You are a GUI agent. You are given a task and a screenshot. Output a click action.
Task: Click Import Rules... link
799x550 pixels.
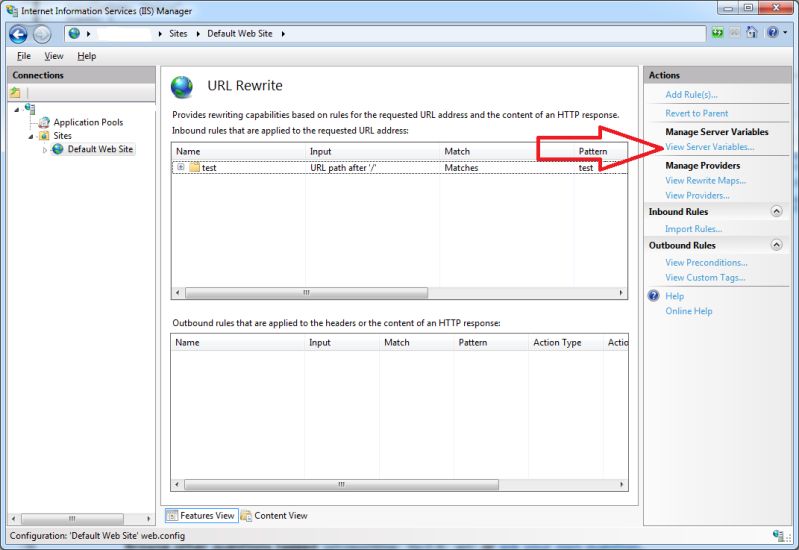[693, 229]
